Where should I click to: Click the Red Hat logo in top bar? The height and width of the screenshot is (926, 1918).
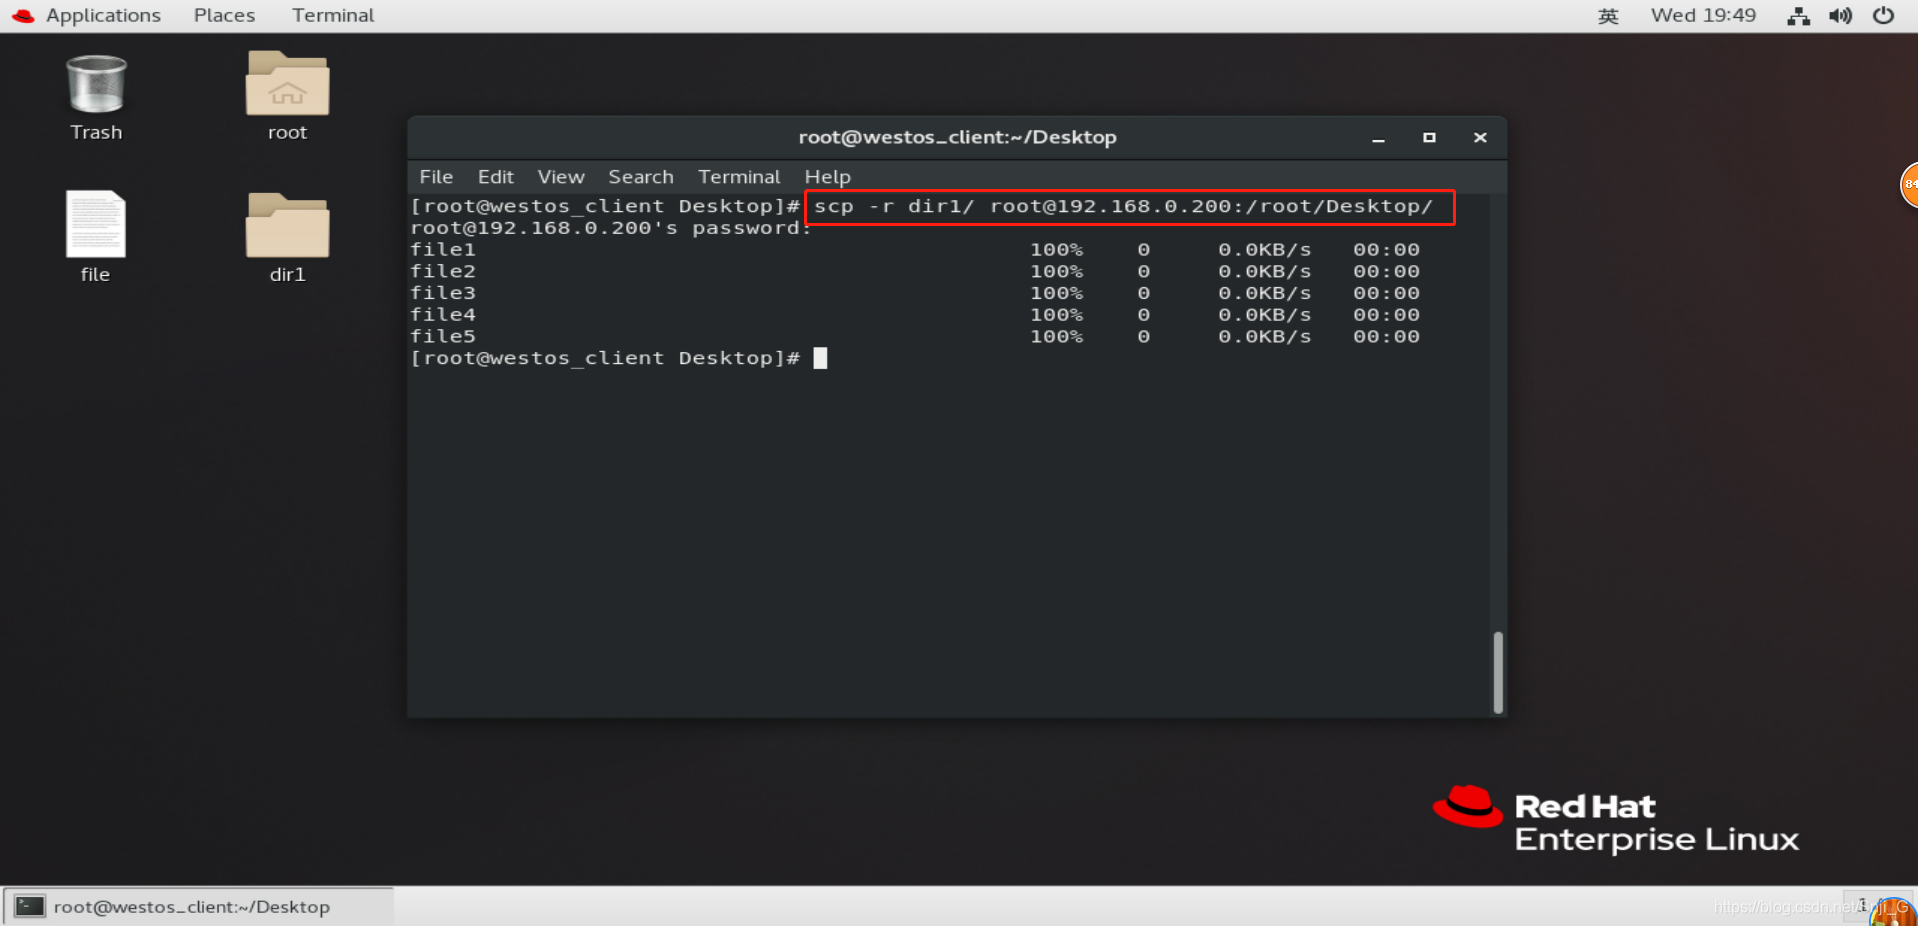point(22,15)
